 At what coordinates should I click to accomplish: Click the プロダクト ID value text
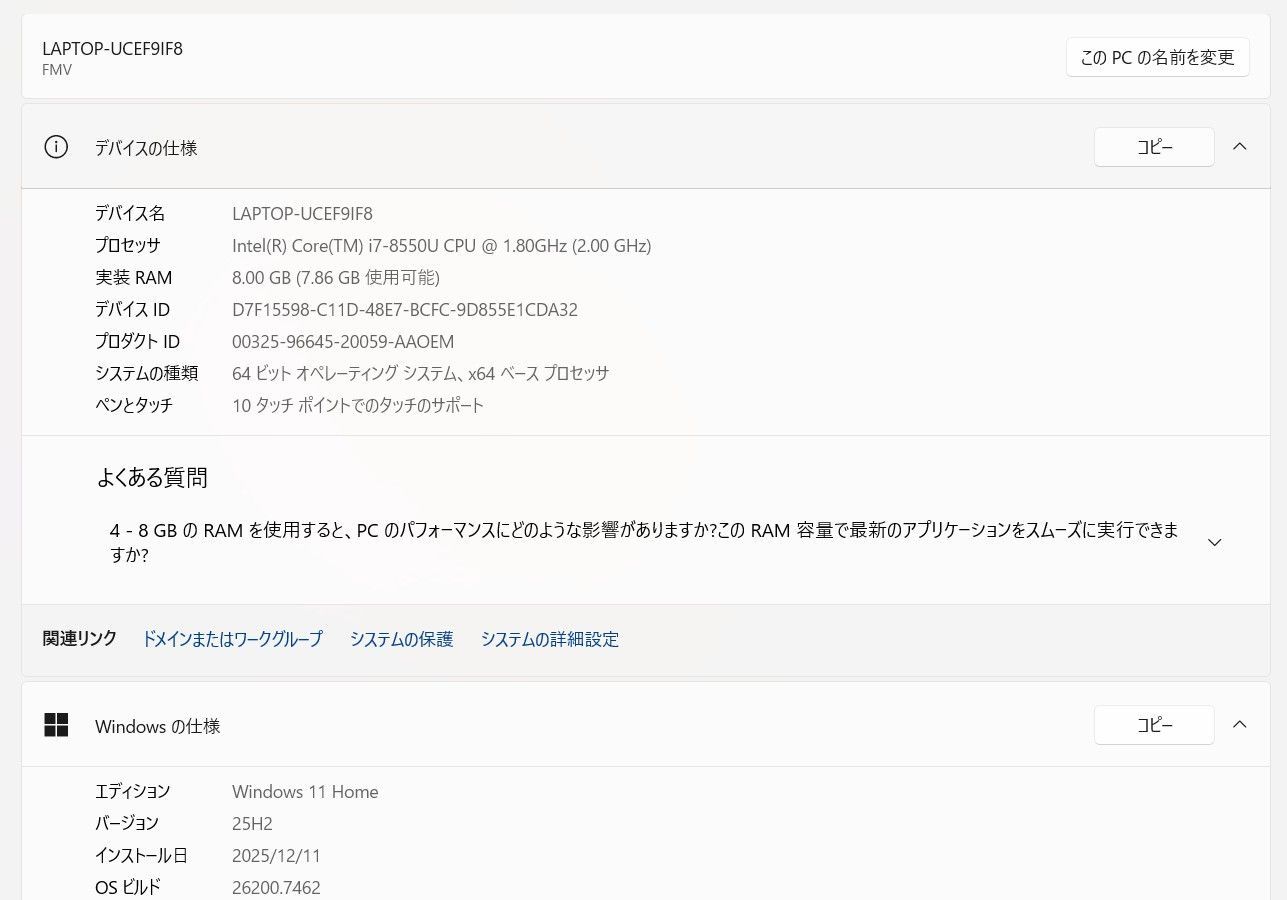tap(343, 341)
